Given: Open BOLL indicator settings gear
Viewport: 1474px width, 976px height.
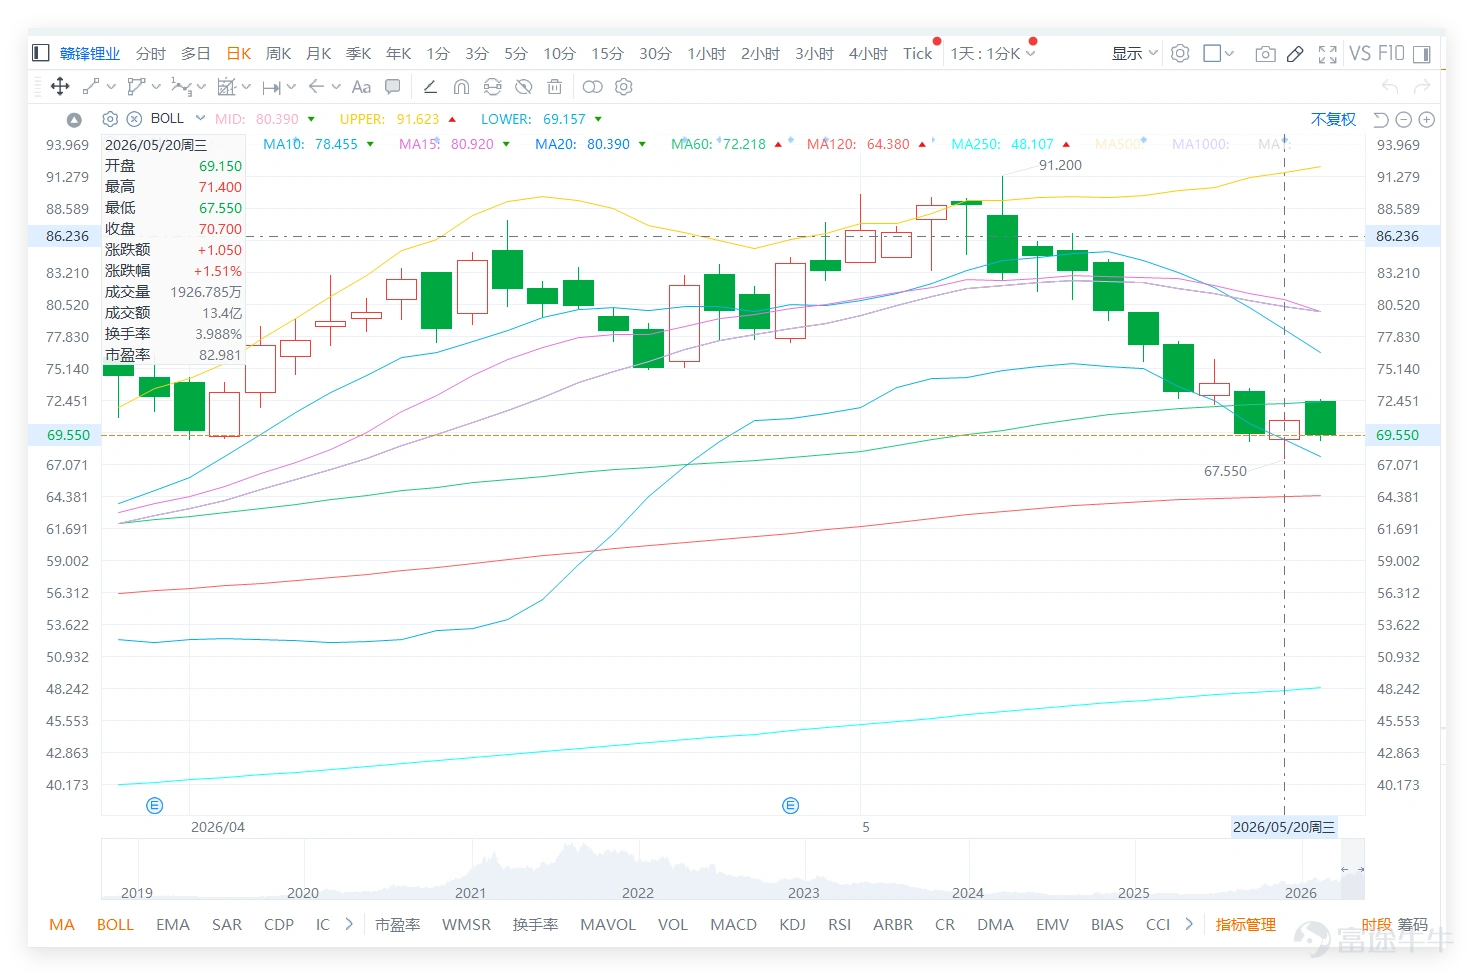Looking at the screenshot, I should tap(111, 119).
